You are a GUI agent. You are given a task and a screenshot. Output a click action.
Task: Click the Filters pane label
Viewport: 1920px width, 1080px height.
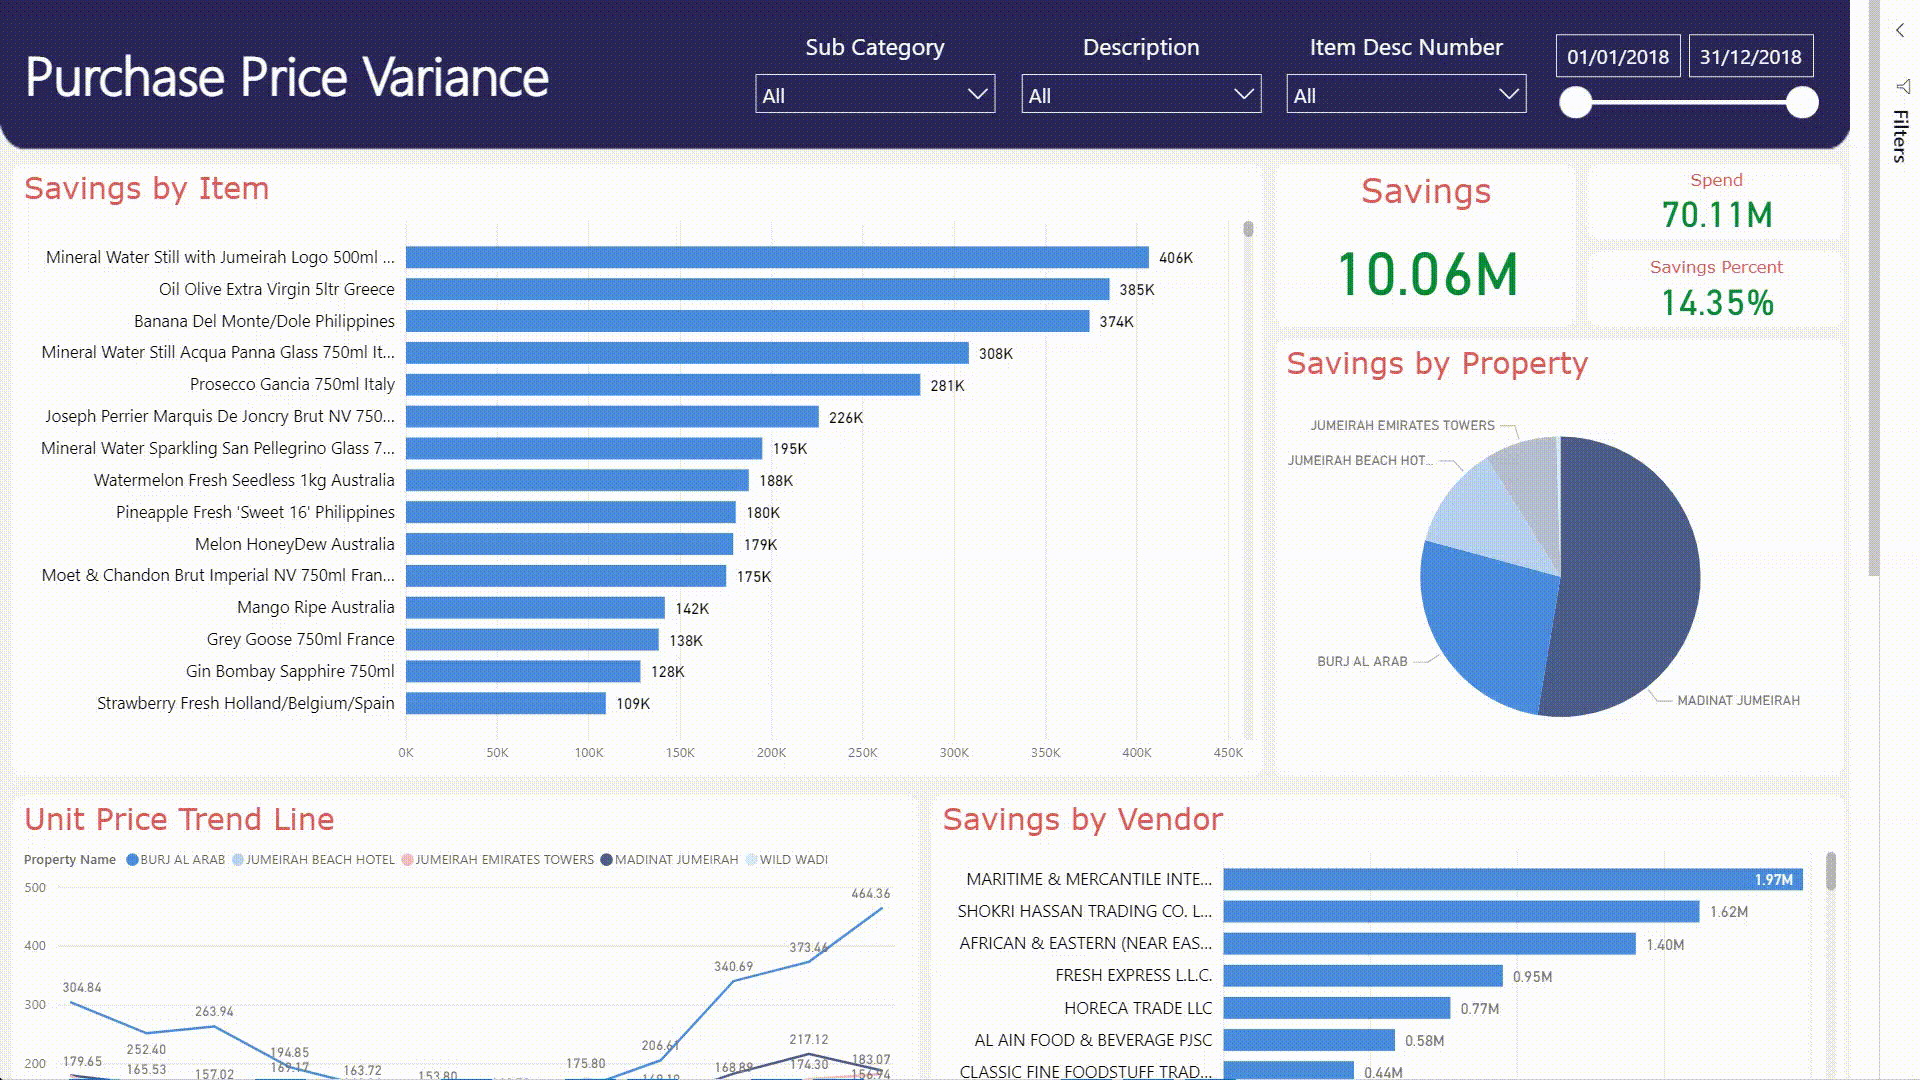(1900, 137)
